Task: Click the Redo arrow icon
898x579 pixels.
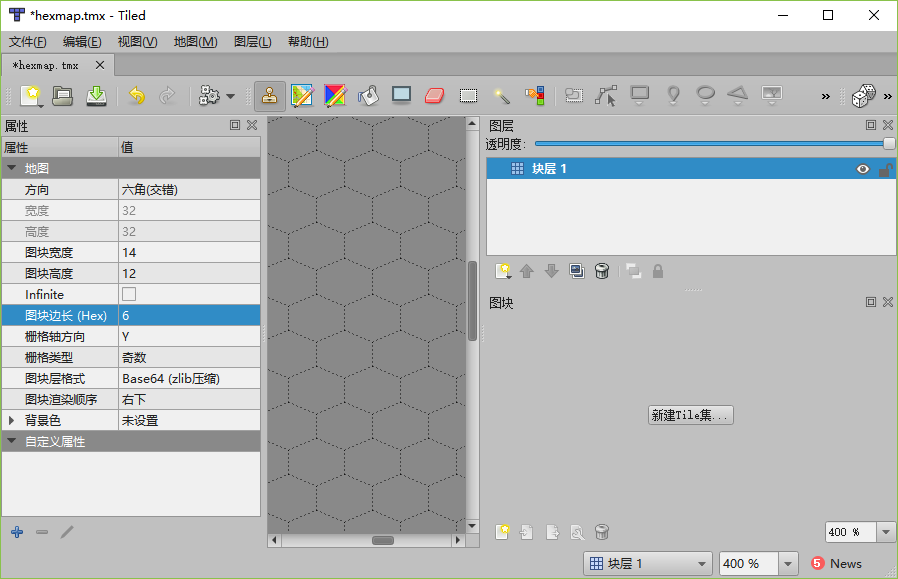Action: tap(167, 96)
